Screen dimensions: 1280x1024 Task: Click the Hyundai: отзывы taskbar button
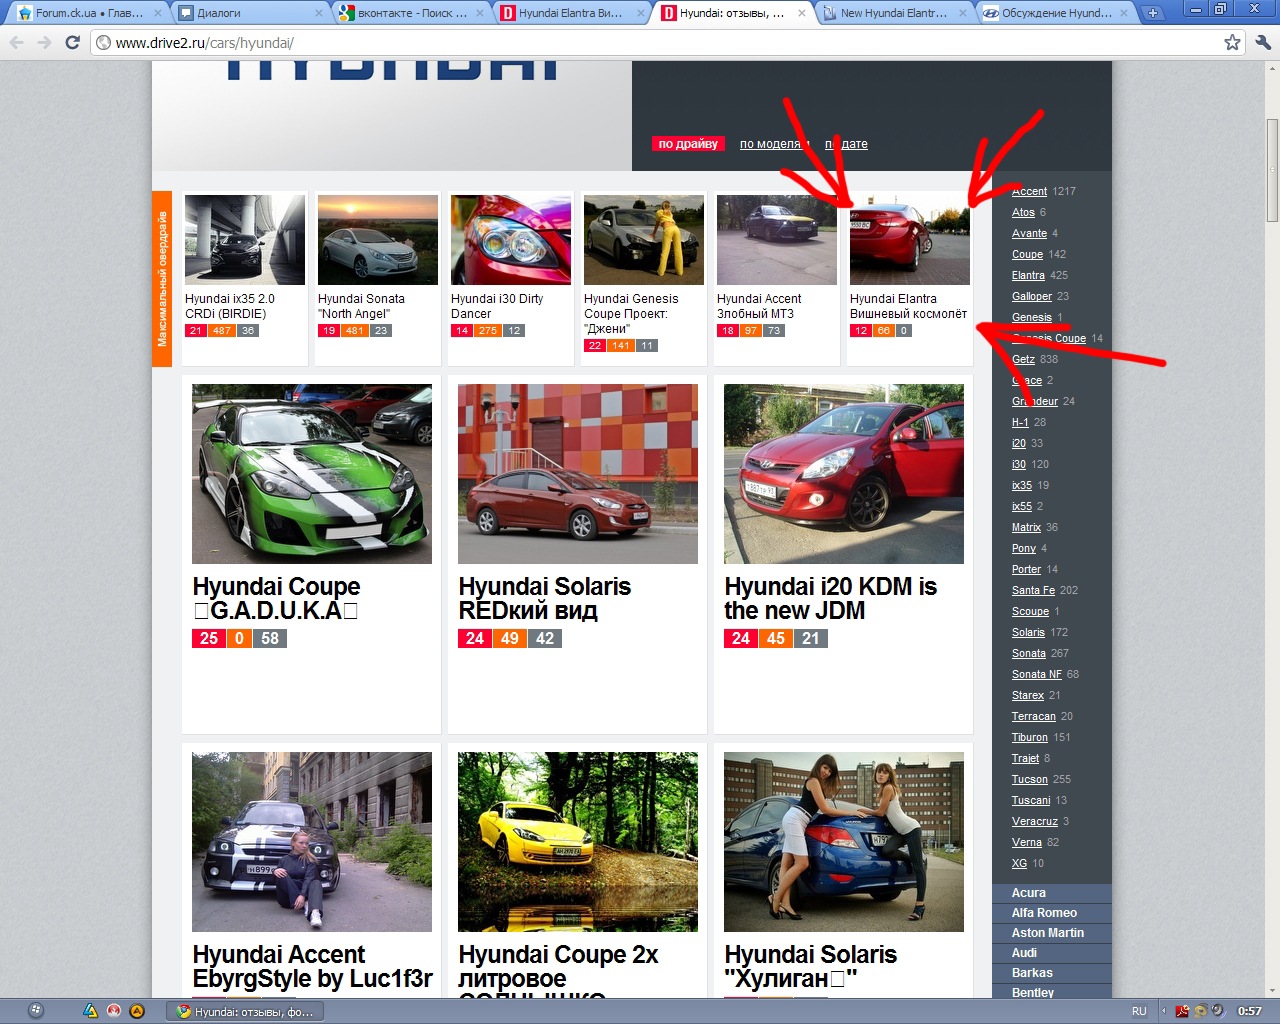pyautogui.click(x=247, y=1011)
